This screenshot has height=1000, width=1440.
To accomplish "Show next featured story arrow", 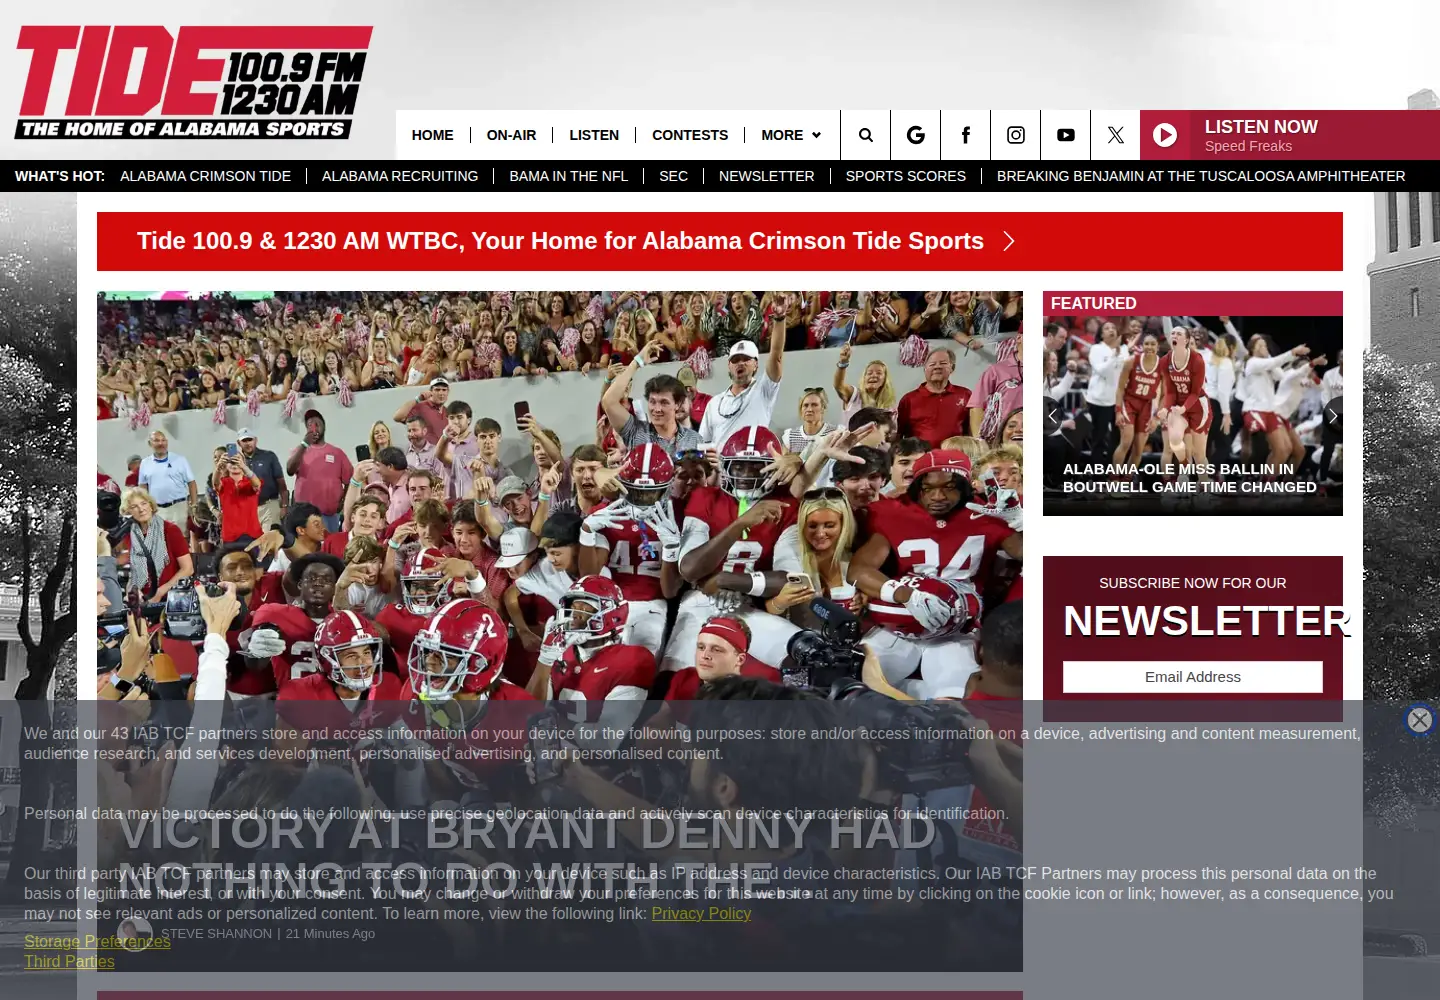I will point(1332,416).
